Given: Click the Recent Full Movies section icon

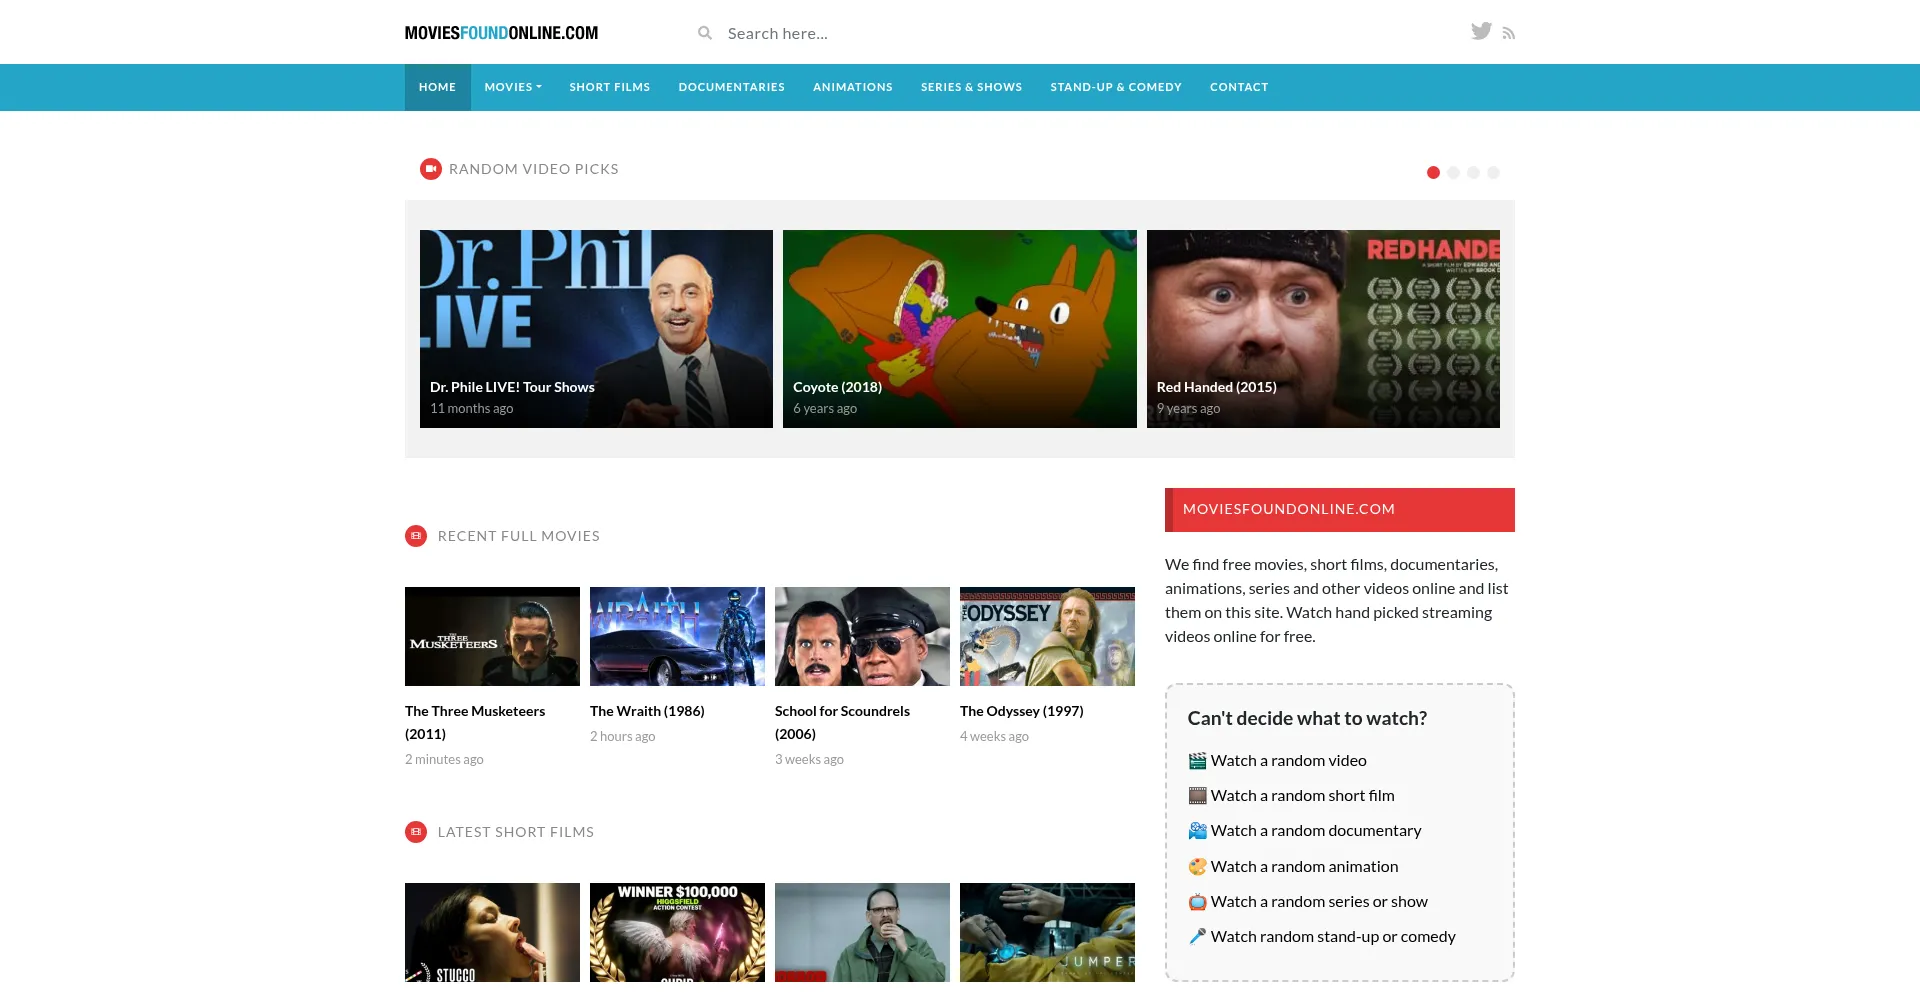Looking at the screenshot, I should click(416, 536).
